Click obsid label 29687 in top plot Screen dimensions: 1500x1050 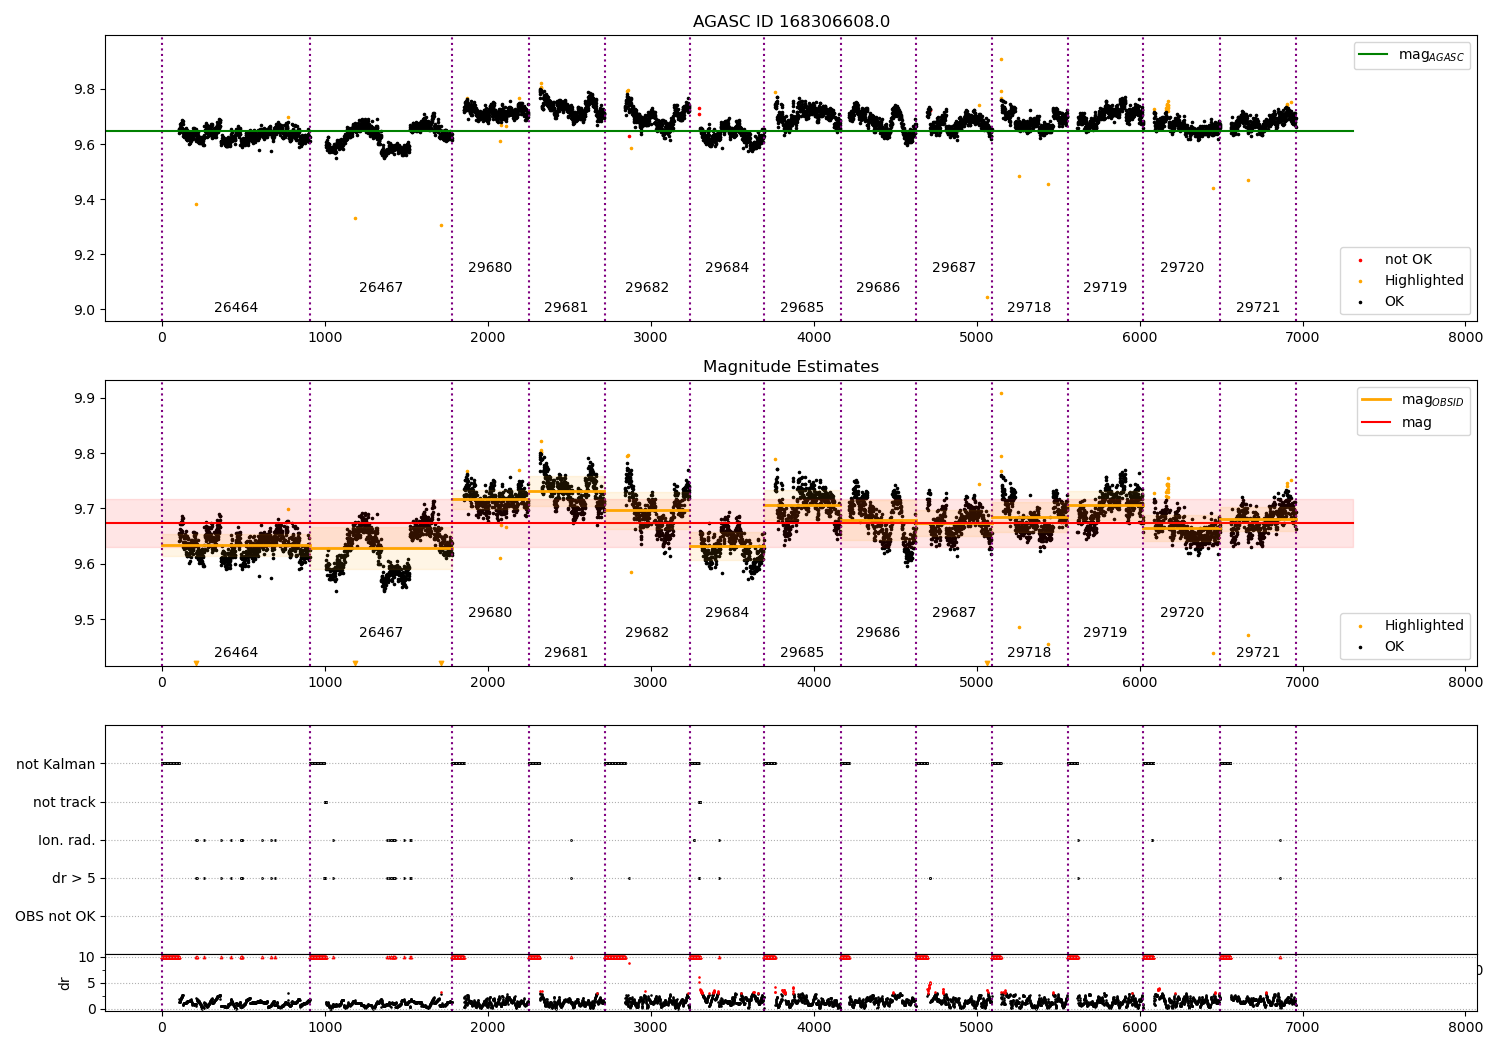tap(954, 268)
